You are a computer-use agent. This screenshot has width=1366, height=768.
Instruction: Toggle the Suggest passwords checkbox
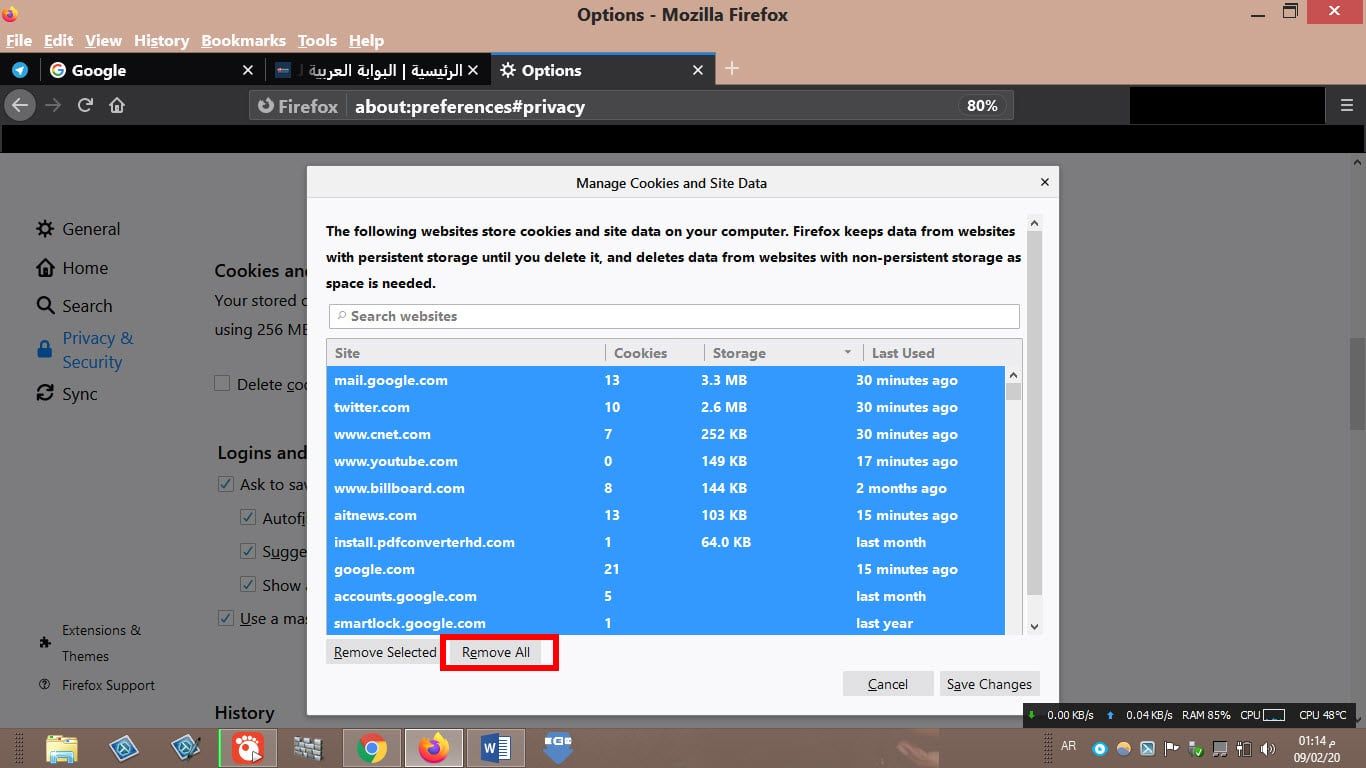point(248,551)
